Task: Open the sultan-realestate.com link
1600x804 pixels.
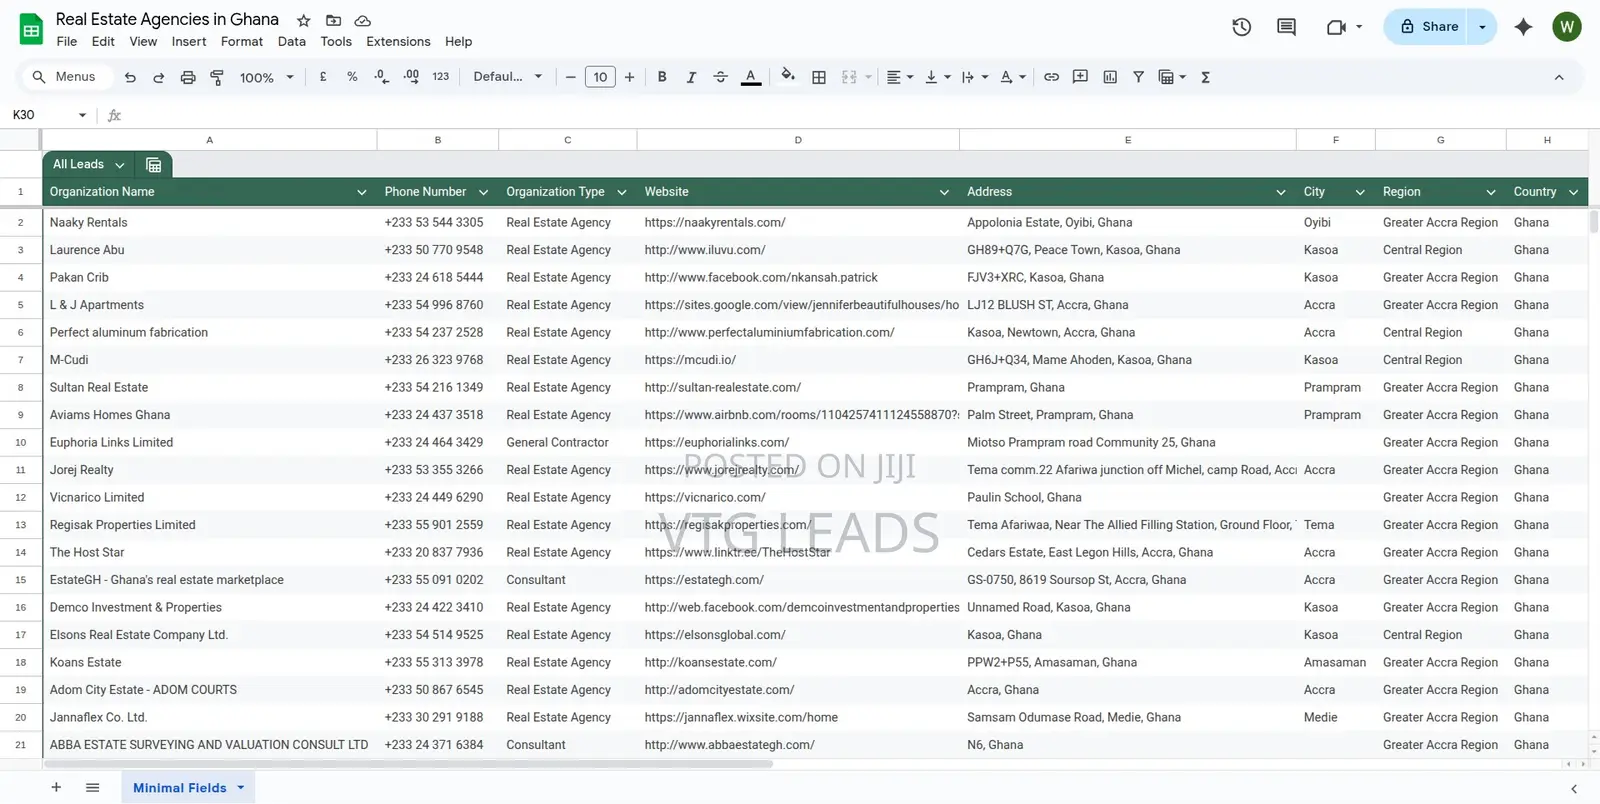Action: (723, 388)
